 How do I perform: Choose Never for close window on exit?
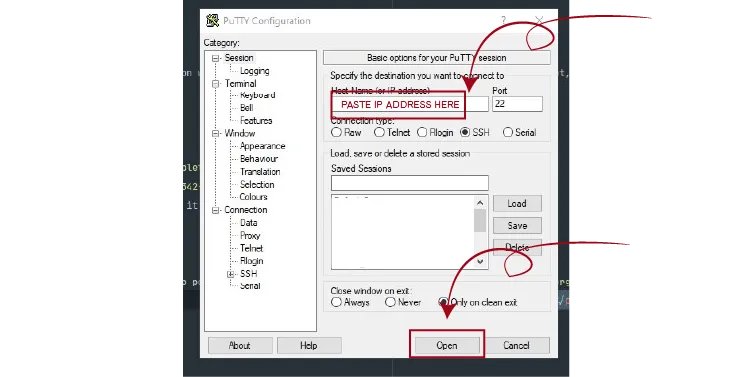tap(390, 302)
